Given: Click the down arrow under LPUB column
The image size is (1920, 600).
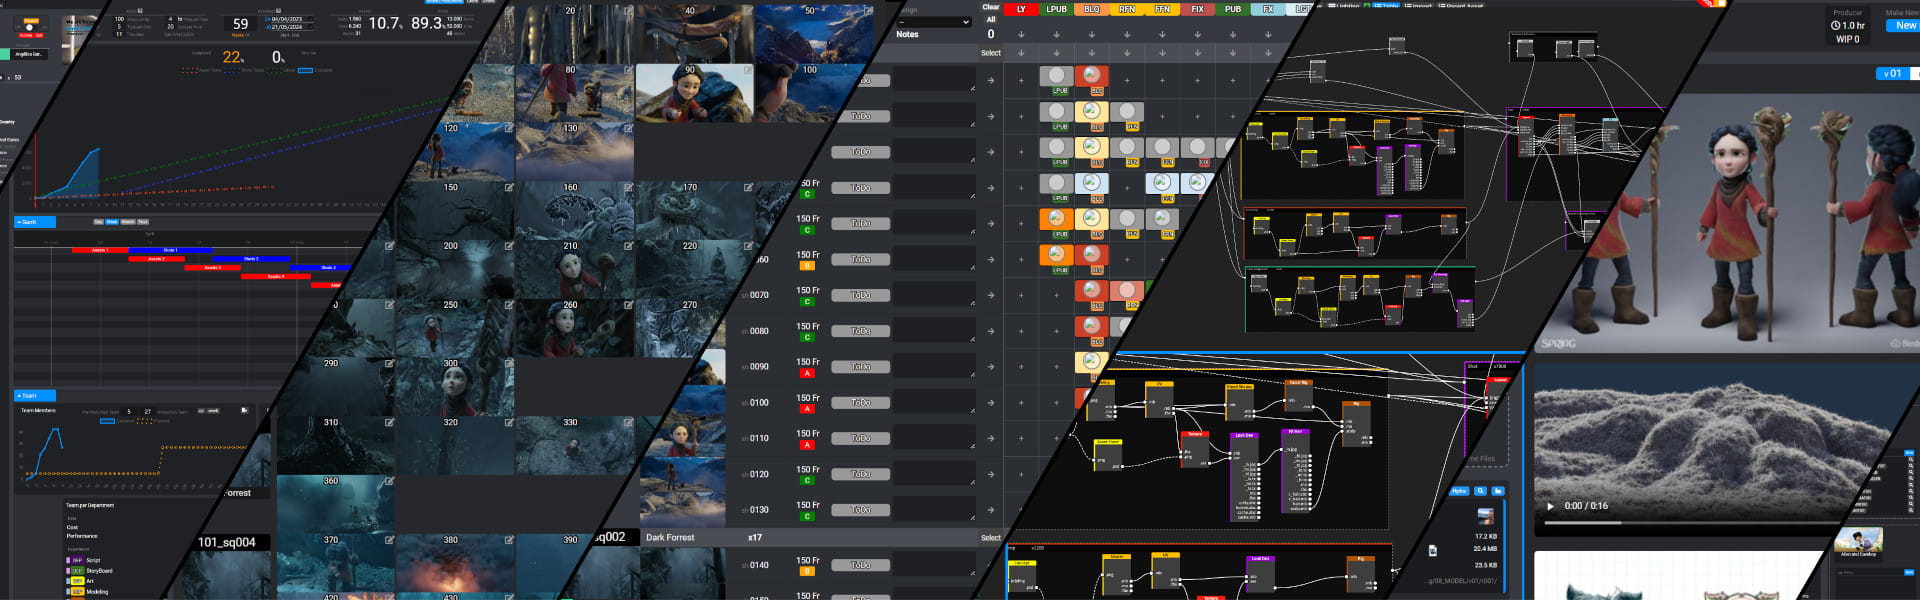Looking at the screenshot, I should [1056, 34].
